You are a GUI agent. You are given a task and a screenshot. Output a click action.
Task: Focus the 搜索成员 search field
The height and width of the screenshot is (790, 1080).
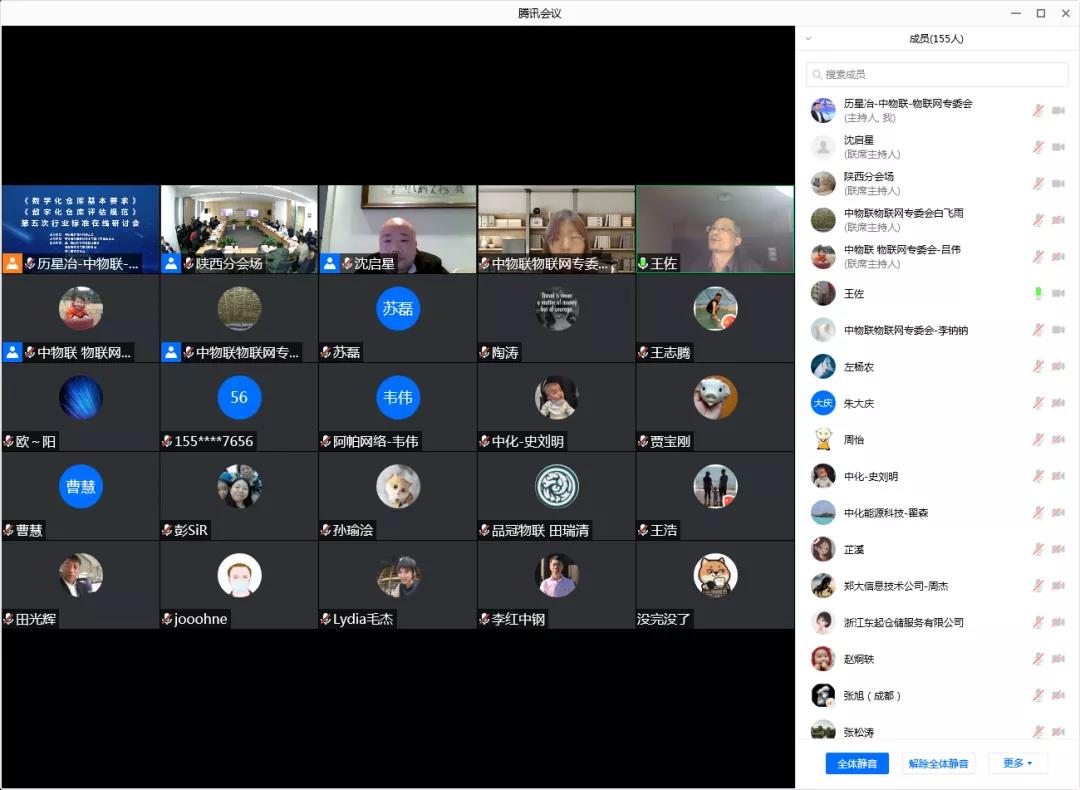tap(937, 74)
